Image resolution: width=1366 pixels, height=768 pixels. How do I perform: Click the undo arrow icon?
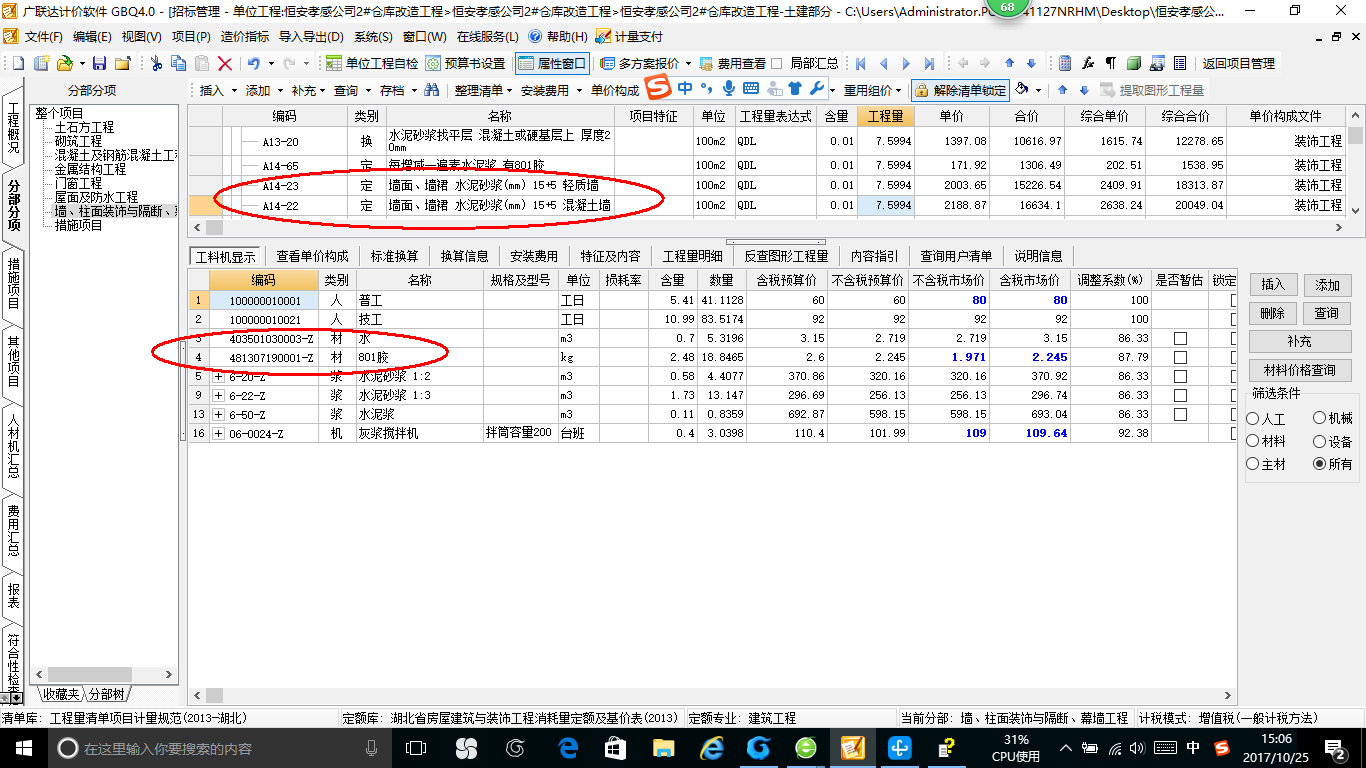click(254, 63)
